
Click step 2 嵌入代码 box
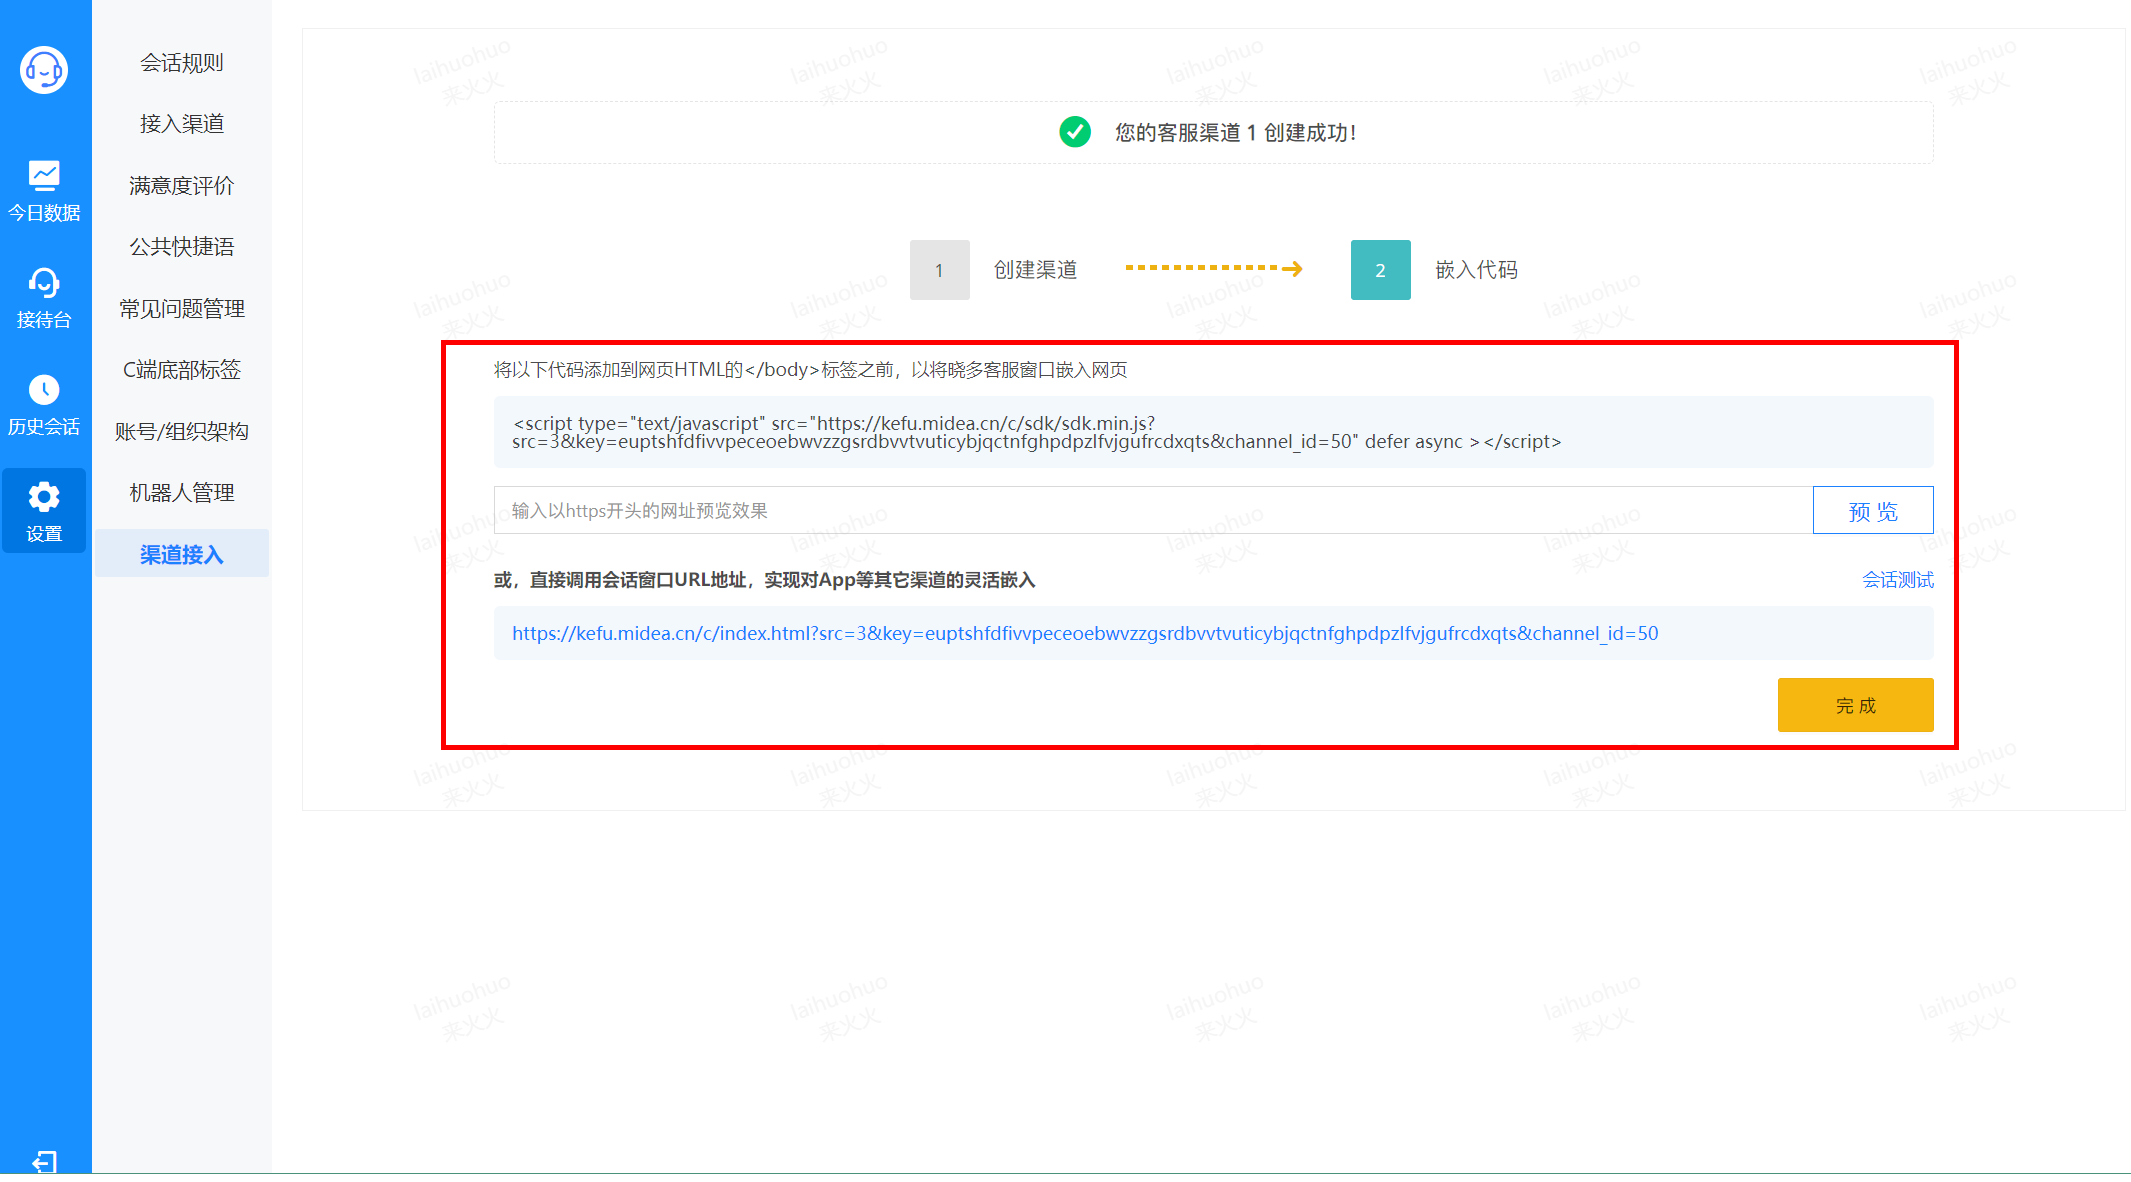click(x=1381, y=270)
